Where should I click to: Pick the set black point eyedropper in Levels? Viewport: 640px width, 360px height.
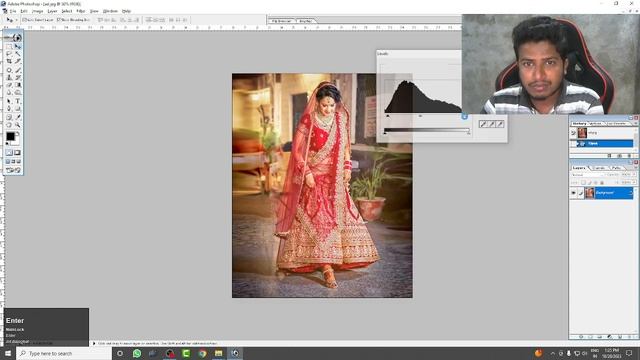pos(483,124)
